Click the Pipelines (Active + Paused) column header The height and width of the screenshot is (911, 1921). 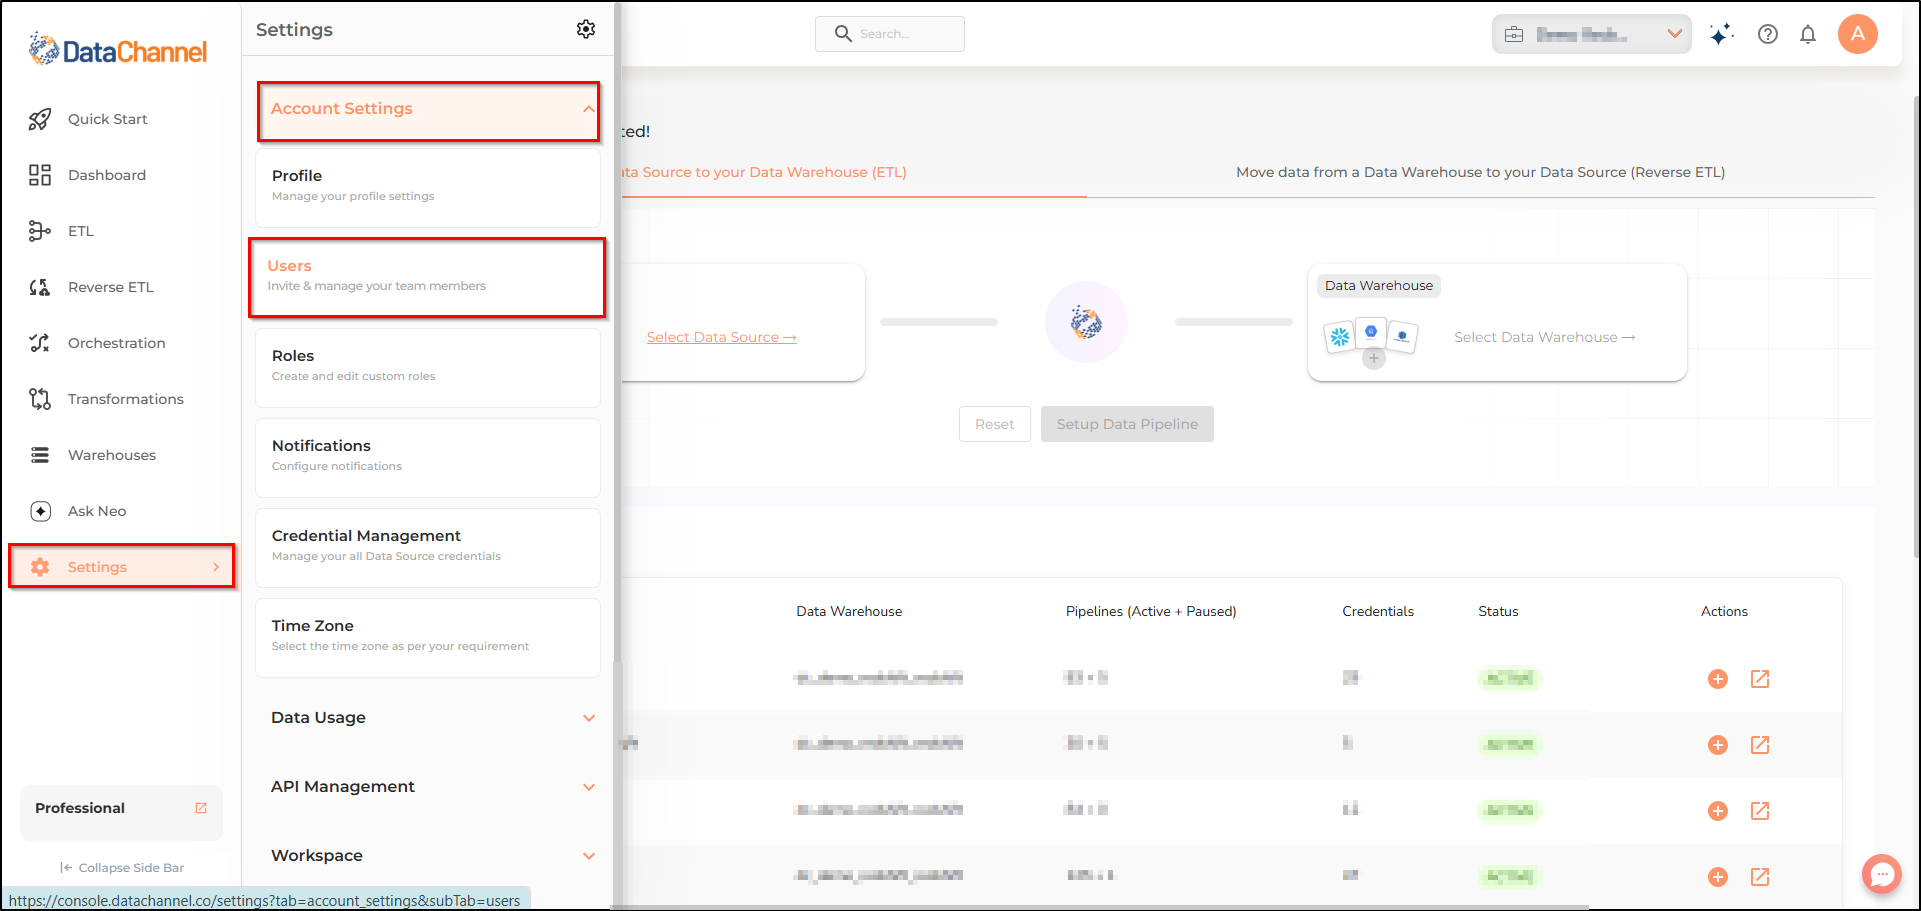pyautogui.click(x=1151, y=612)
